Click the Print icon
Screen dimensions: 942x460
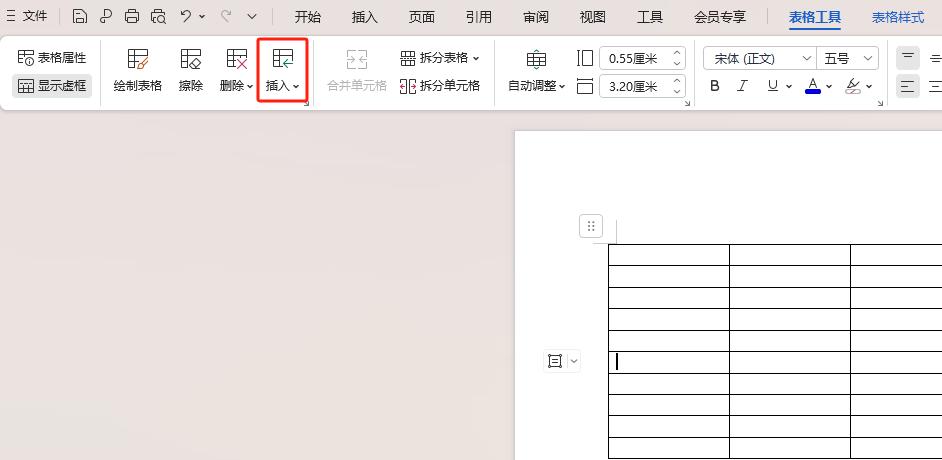132,17
